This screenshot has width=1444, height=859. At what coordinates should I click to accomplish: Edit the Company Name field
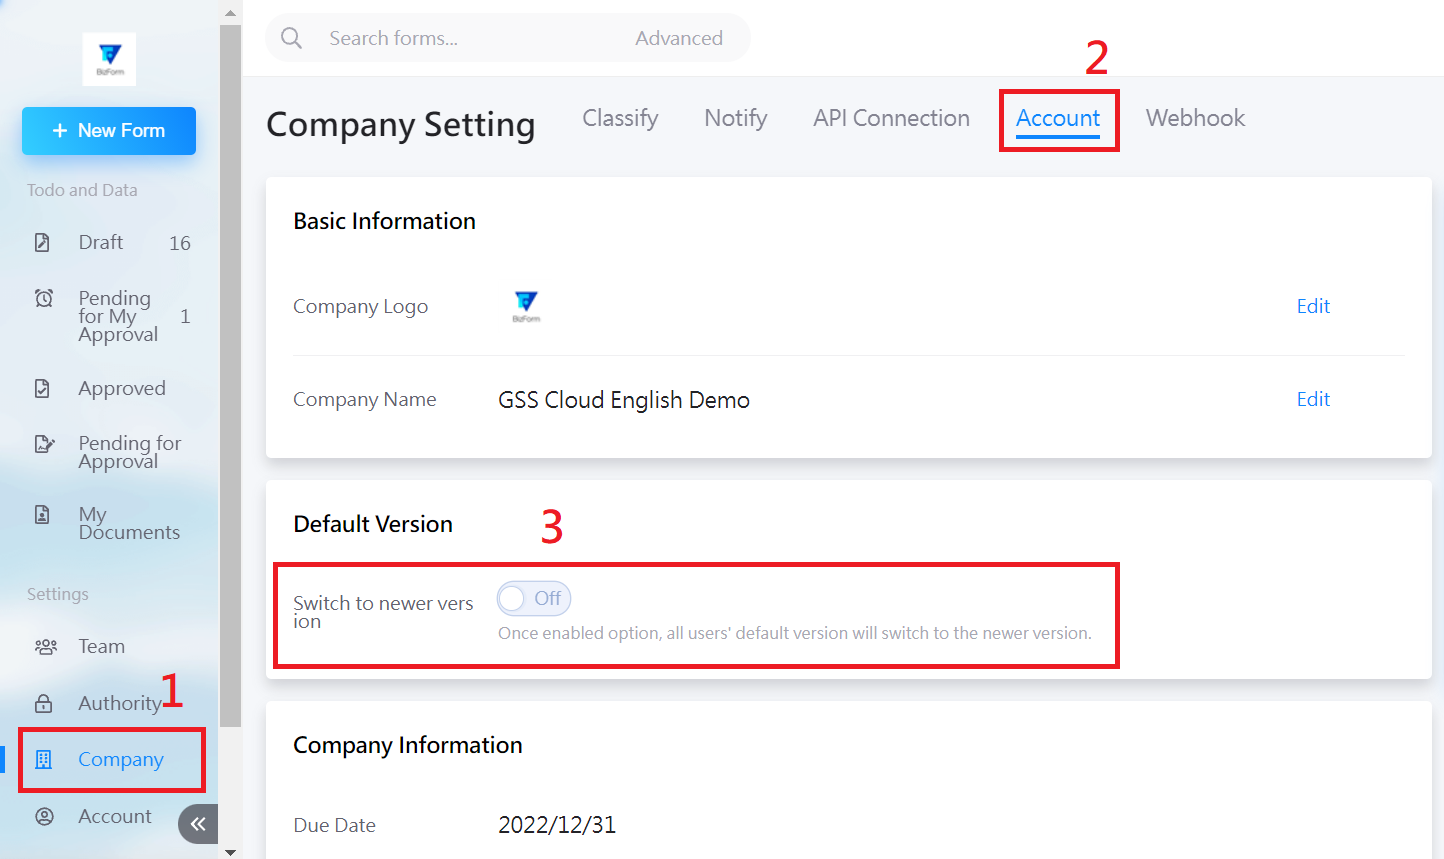coord(1312,399)
